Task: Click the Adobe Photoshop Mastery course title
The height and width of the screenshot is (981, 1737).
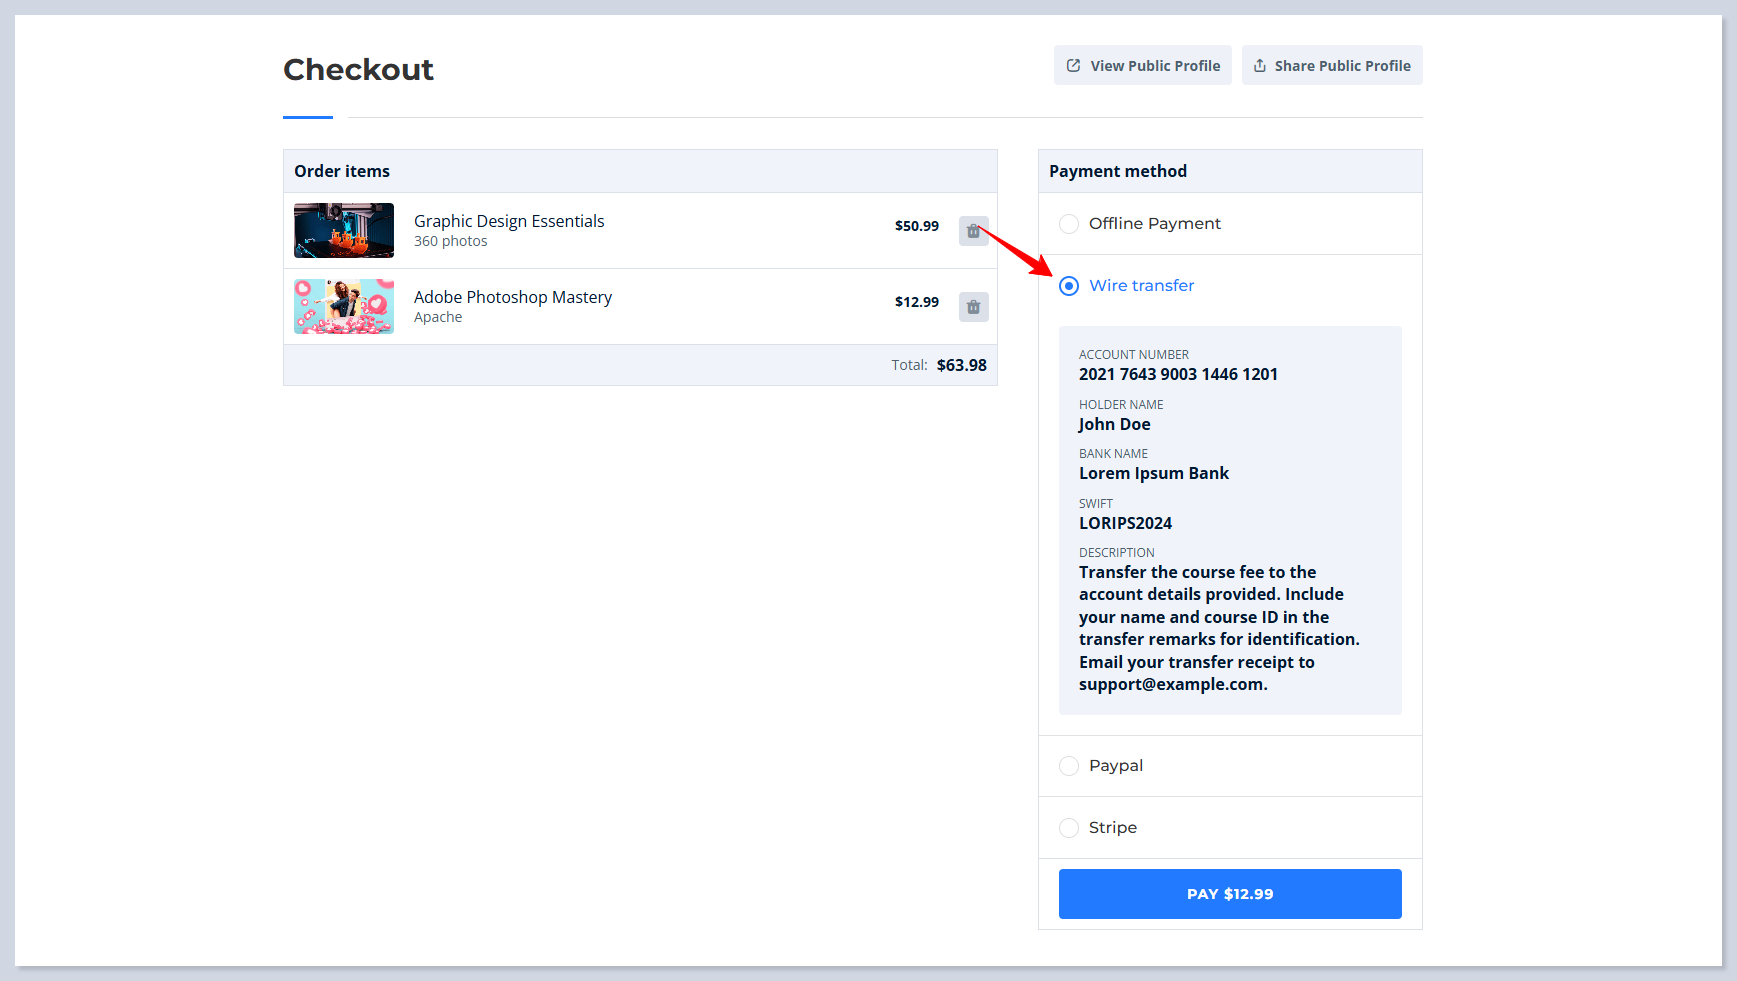Action: coord(513,297)
